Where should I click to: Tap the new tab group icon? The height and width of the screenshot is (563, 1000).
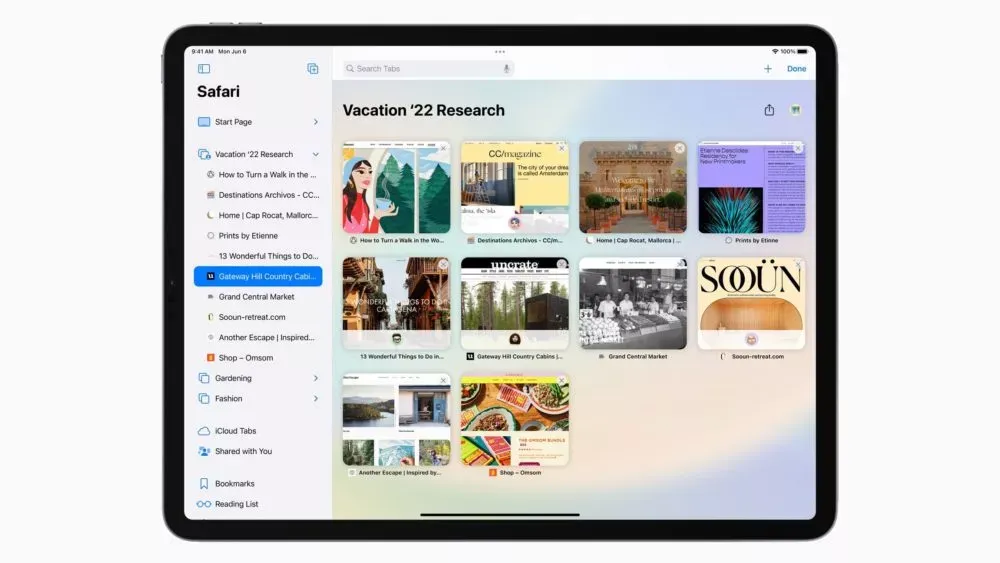pyautogui.click(x=313, y=69)
